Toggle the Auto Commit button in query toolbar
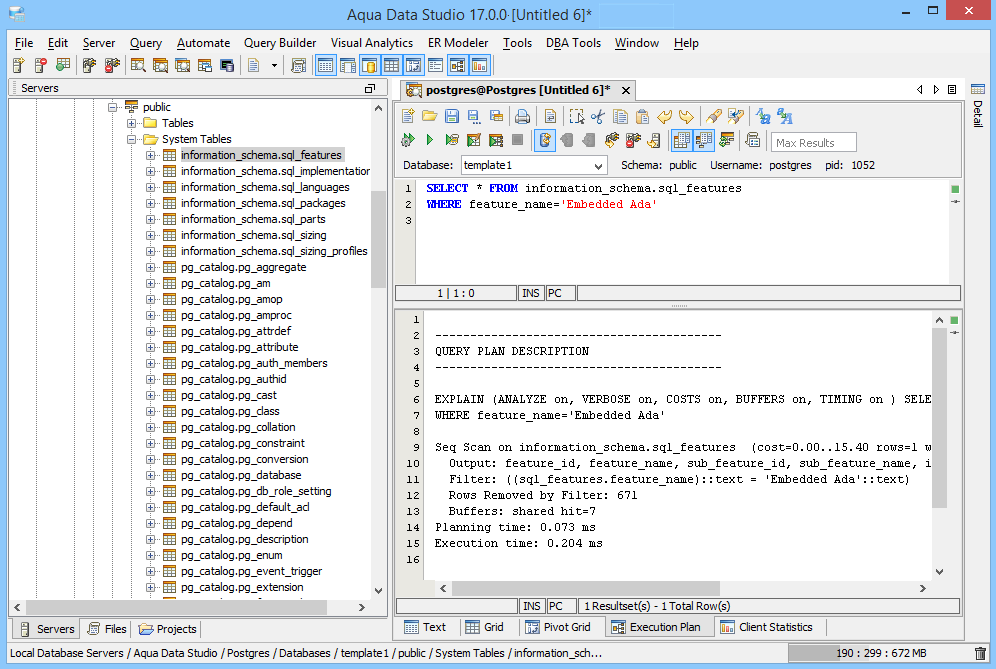This screenshot has height=669, width=996. [x=545, y=140]
